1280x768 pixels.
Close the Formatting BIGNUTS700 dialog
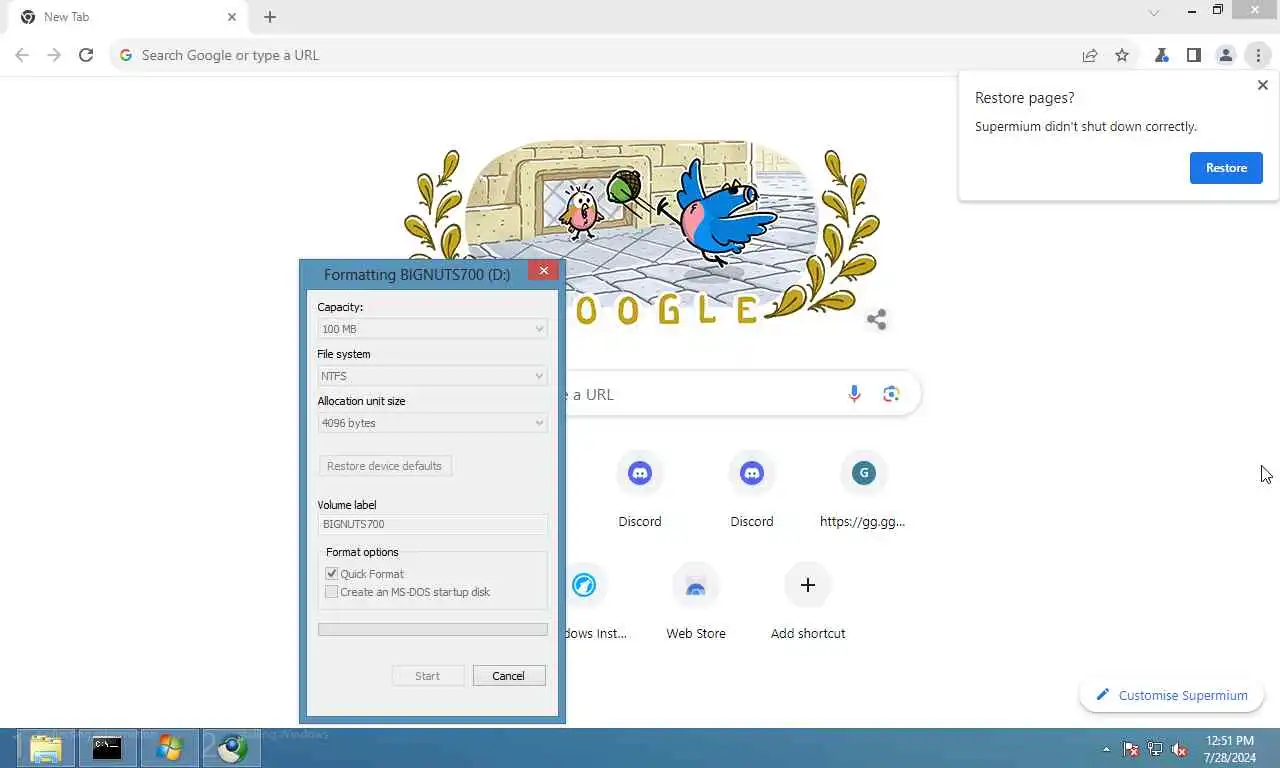point(544,270)
